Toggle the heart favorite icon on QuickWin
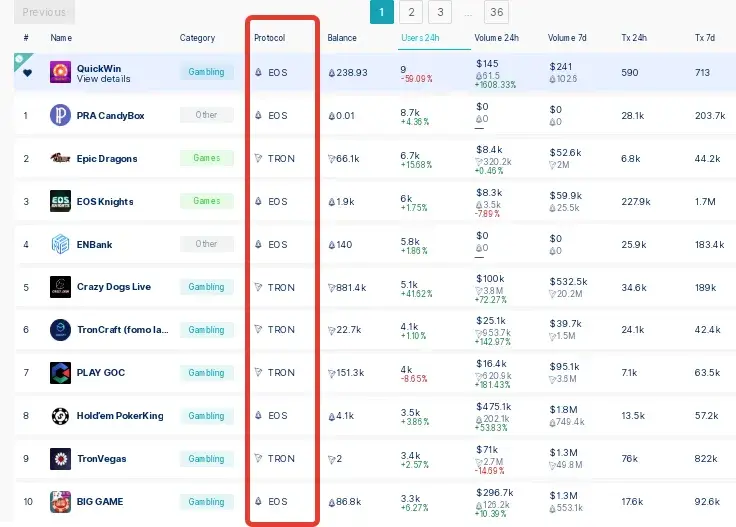 coord(27,73)
